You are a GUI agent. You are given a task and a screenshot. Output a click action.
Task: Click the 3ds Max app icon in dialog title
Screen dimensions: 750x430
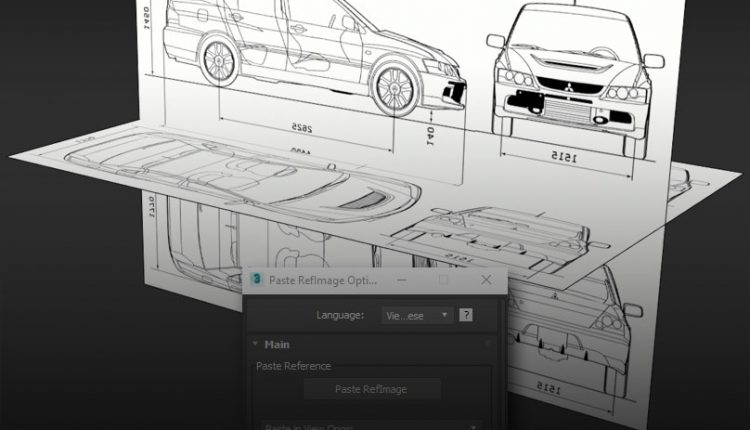[x=258, y=281]
